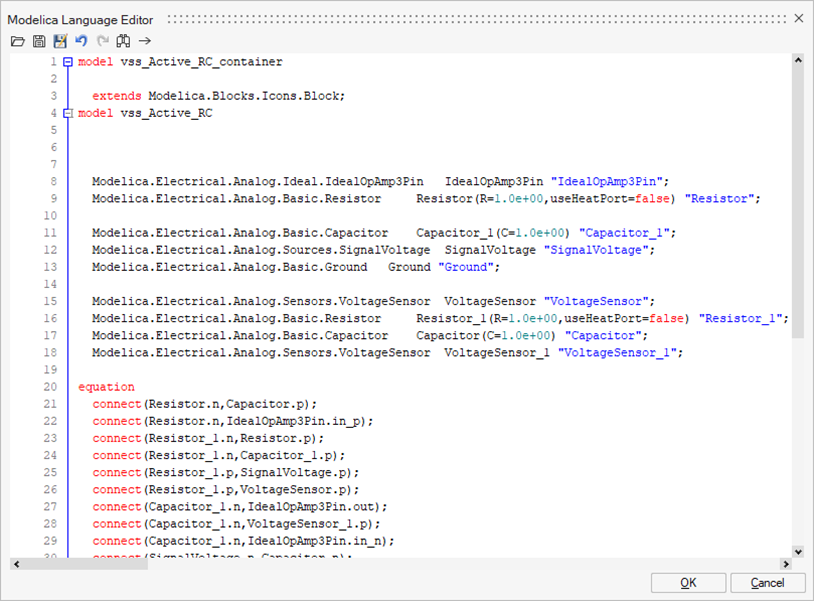Click the Save disk icon
This screenshot has height=601, width=814.
coord(39,41)
